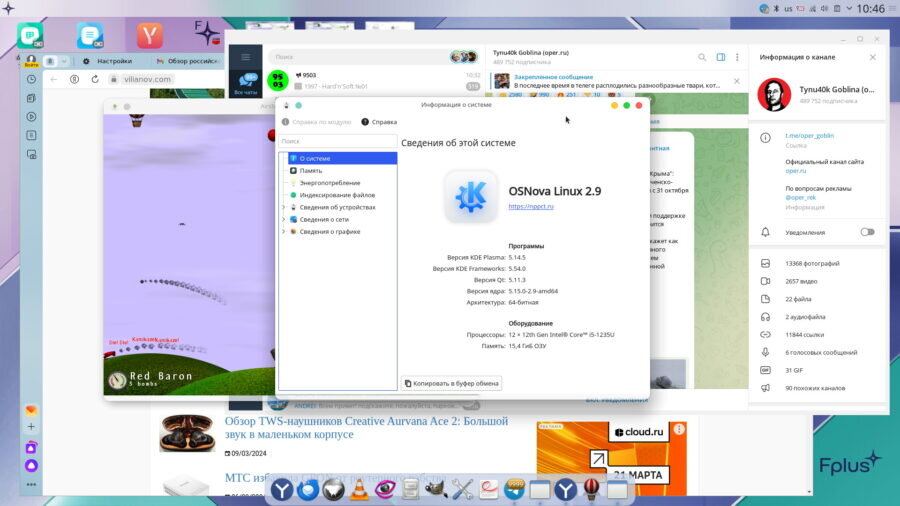
Task: Open the hot air balloon game icon in dock
Action: tap(591, 489)
